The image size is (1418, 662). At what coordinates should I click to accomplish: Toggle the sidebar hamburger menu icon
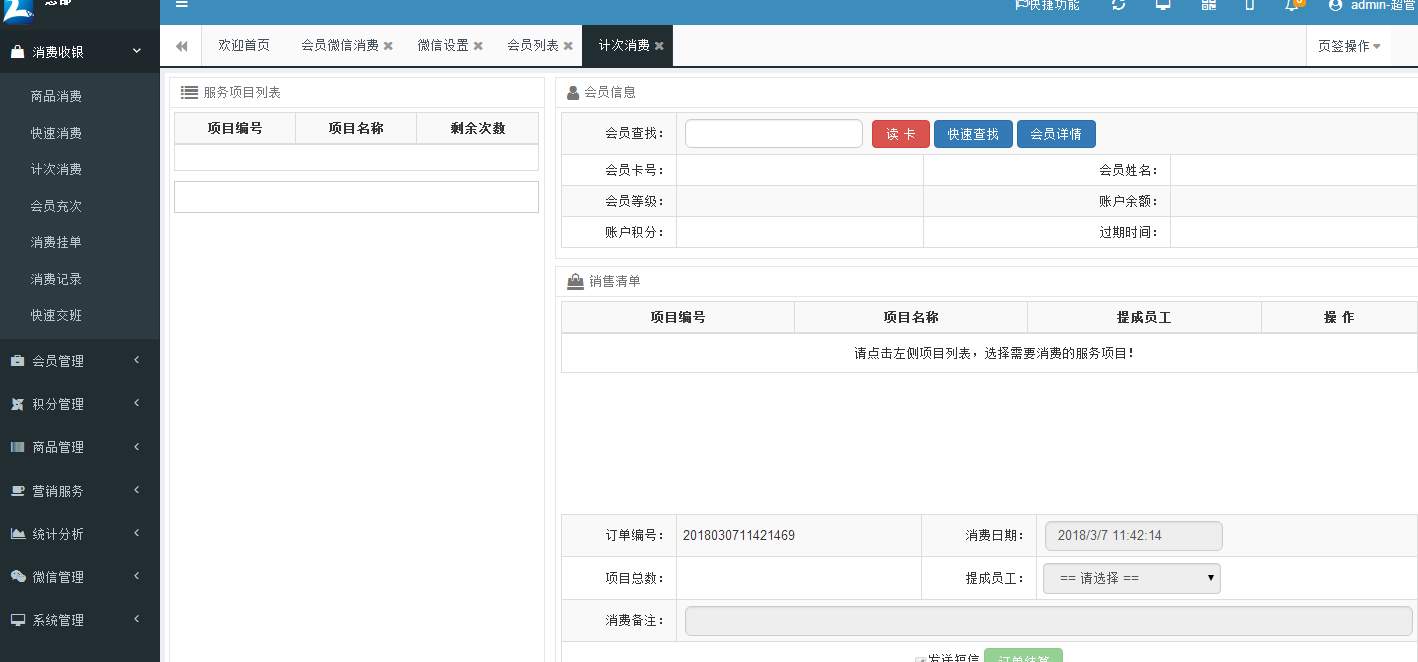point(181,4)
